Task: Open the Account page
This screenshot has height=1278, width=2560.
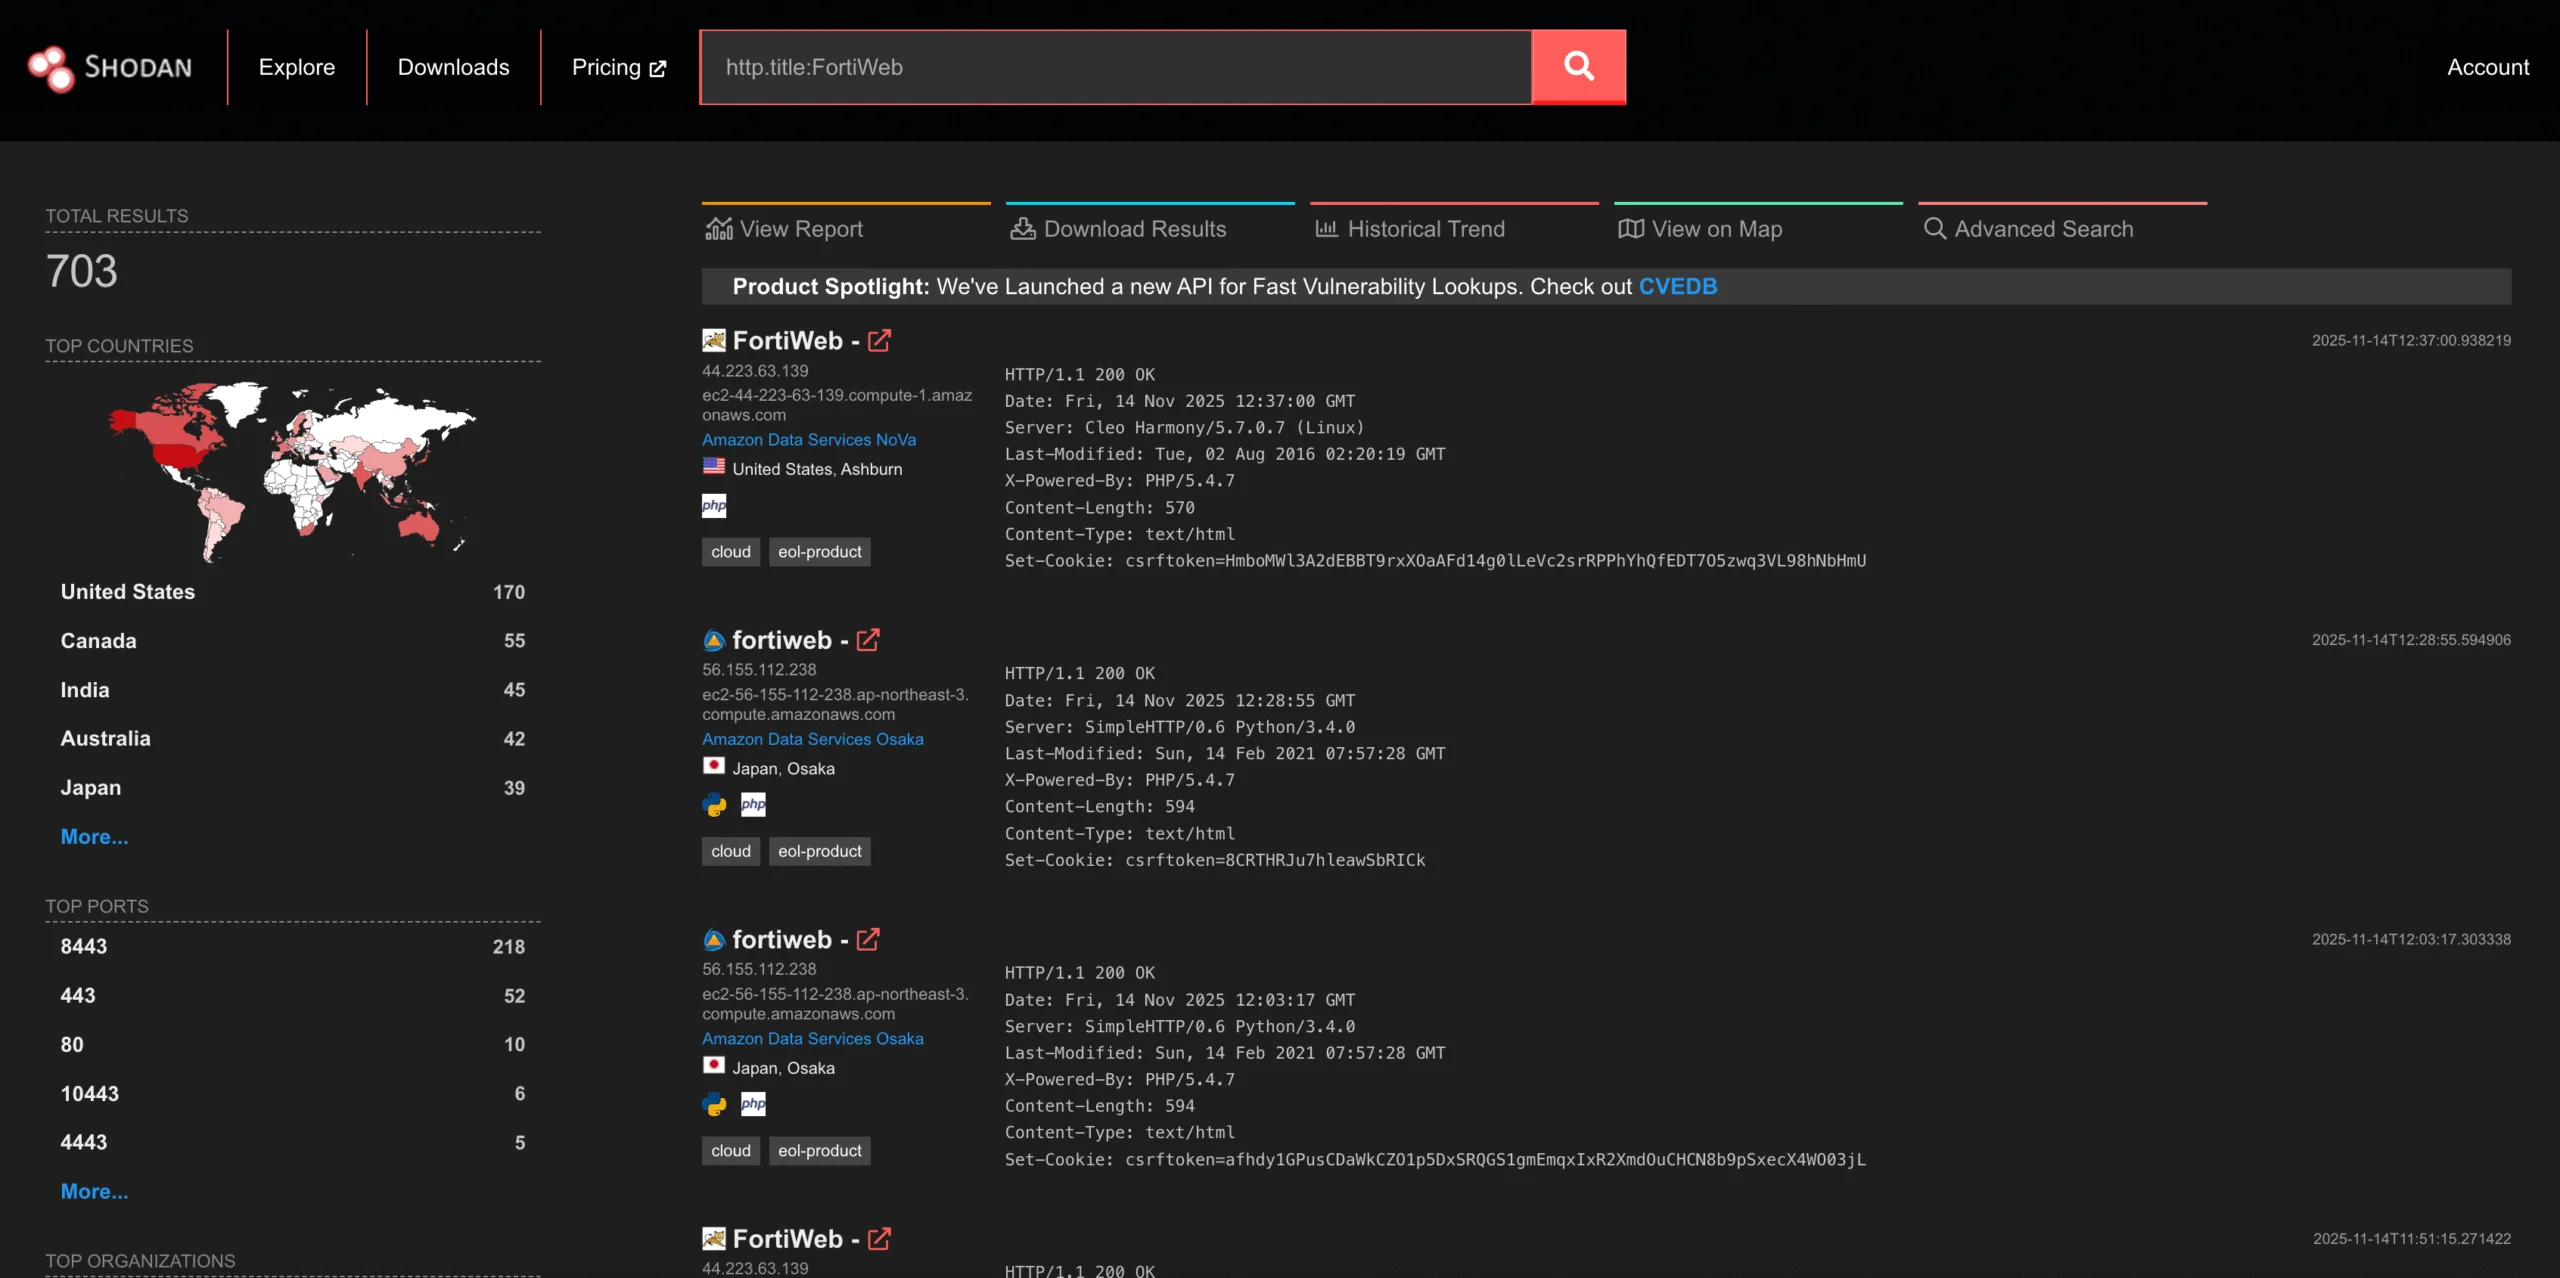Action: tap(2486, 67)
